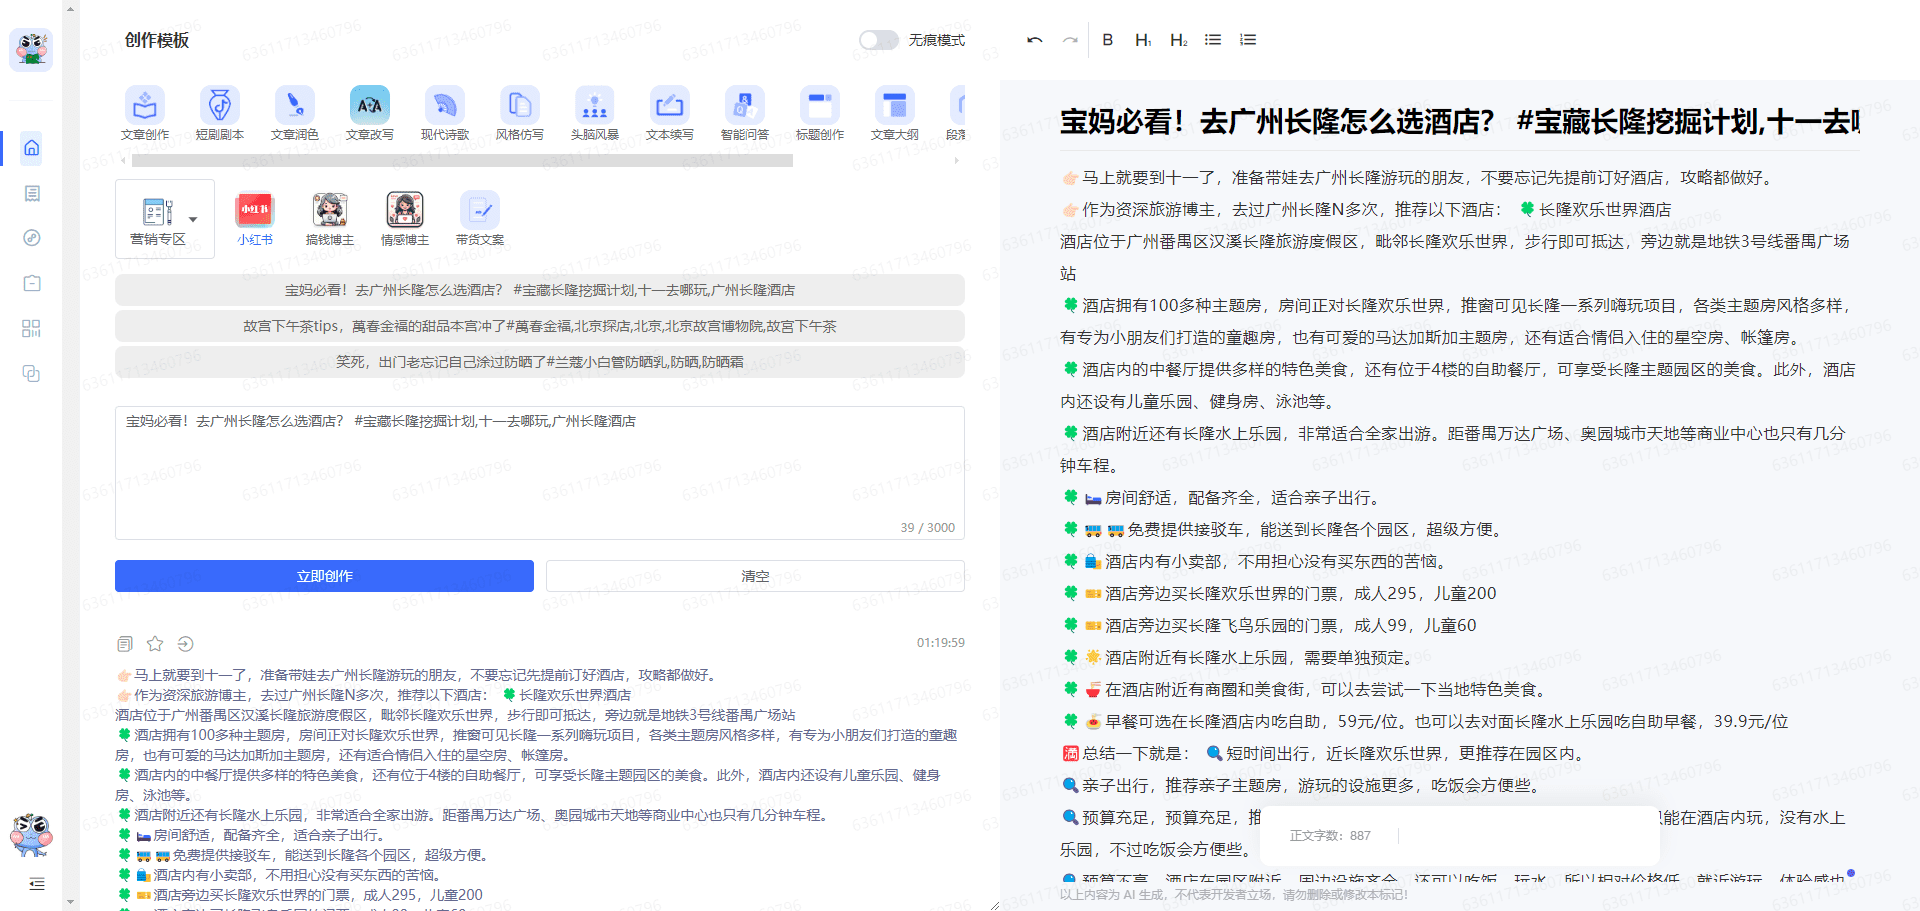Select the 搞钱博主 template
The width and height of the screenshot is (1920, 911).
330,219
